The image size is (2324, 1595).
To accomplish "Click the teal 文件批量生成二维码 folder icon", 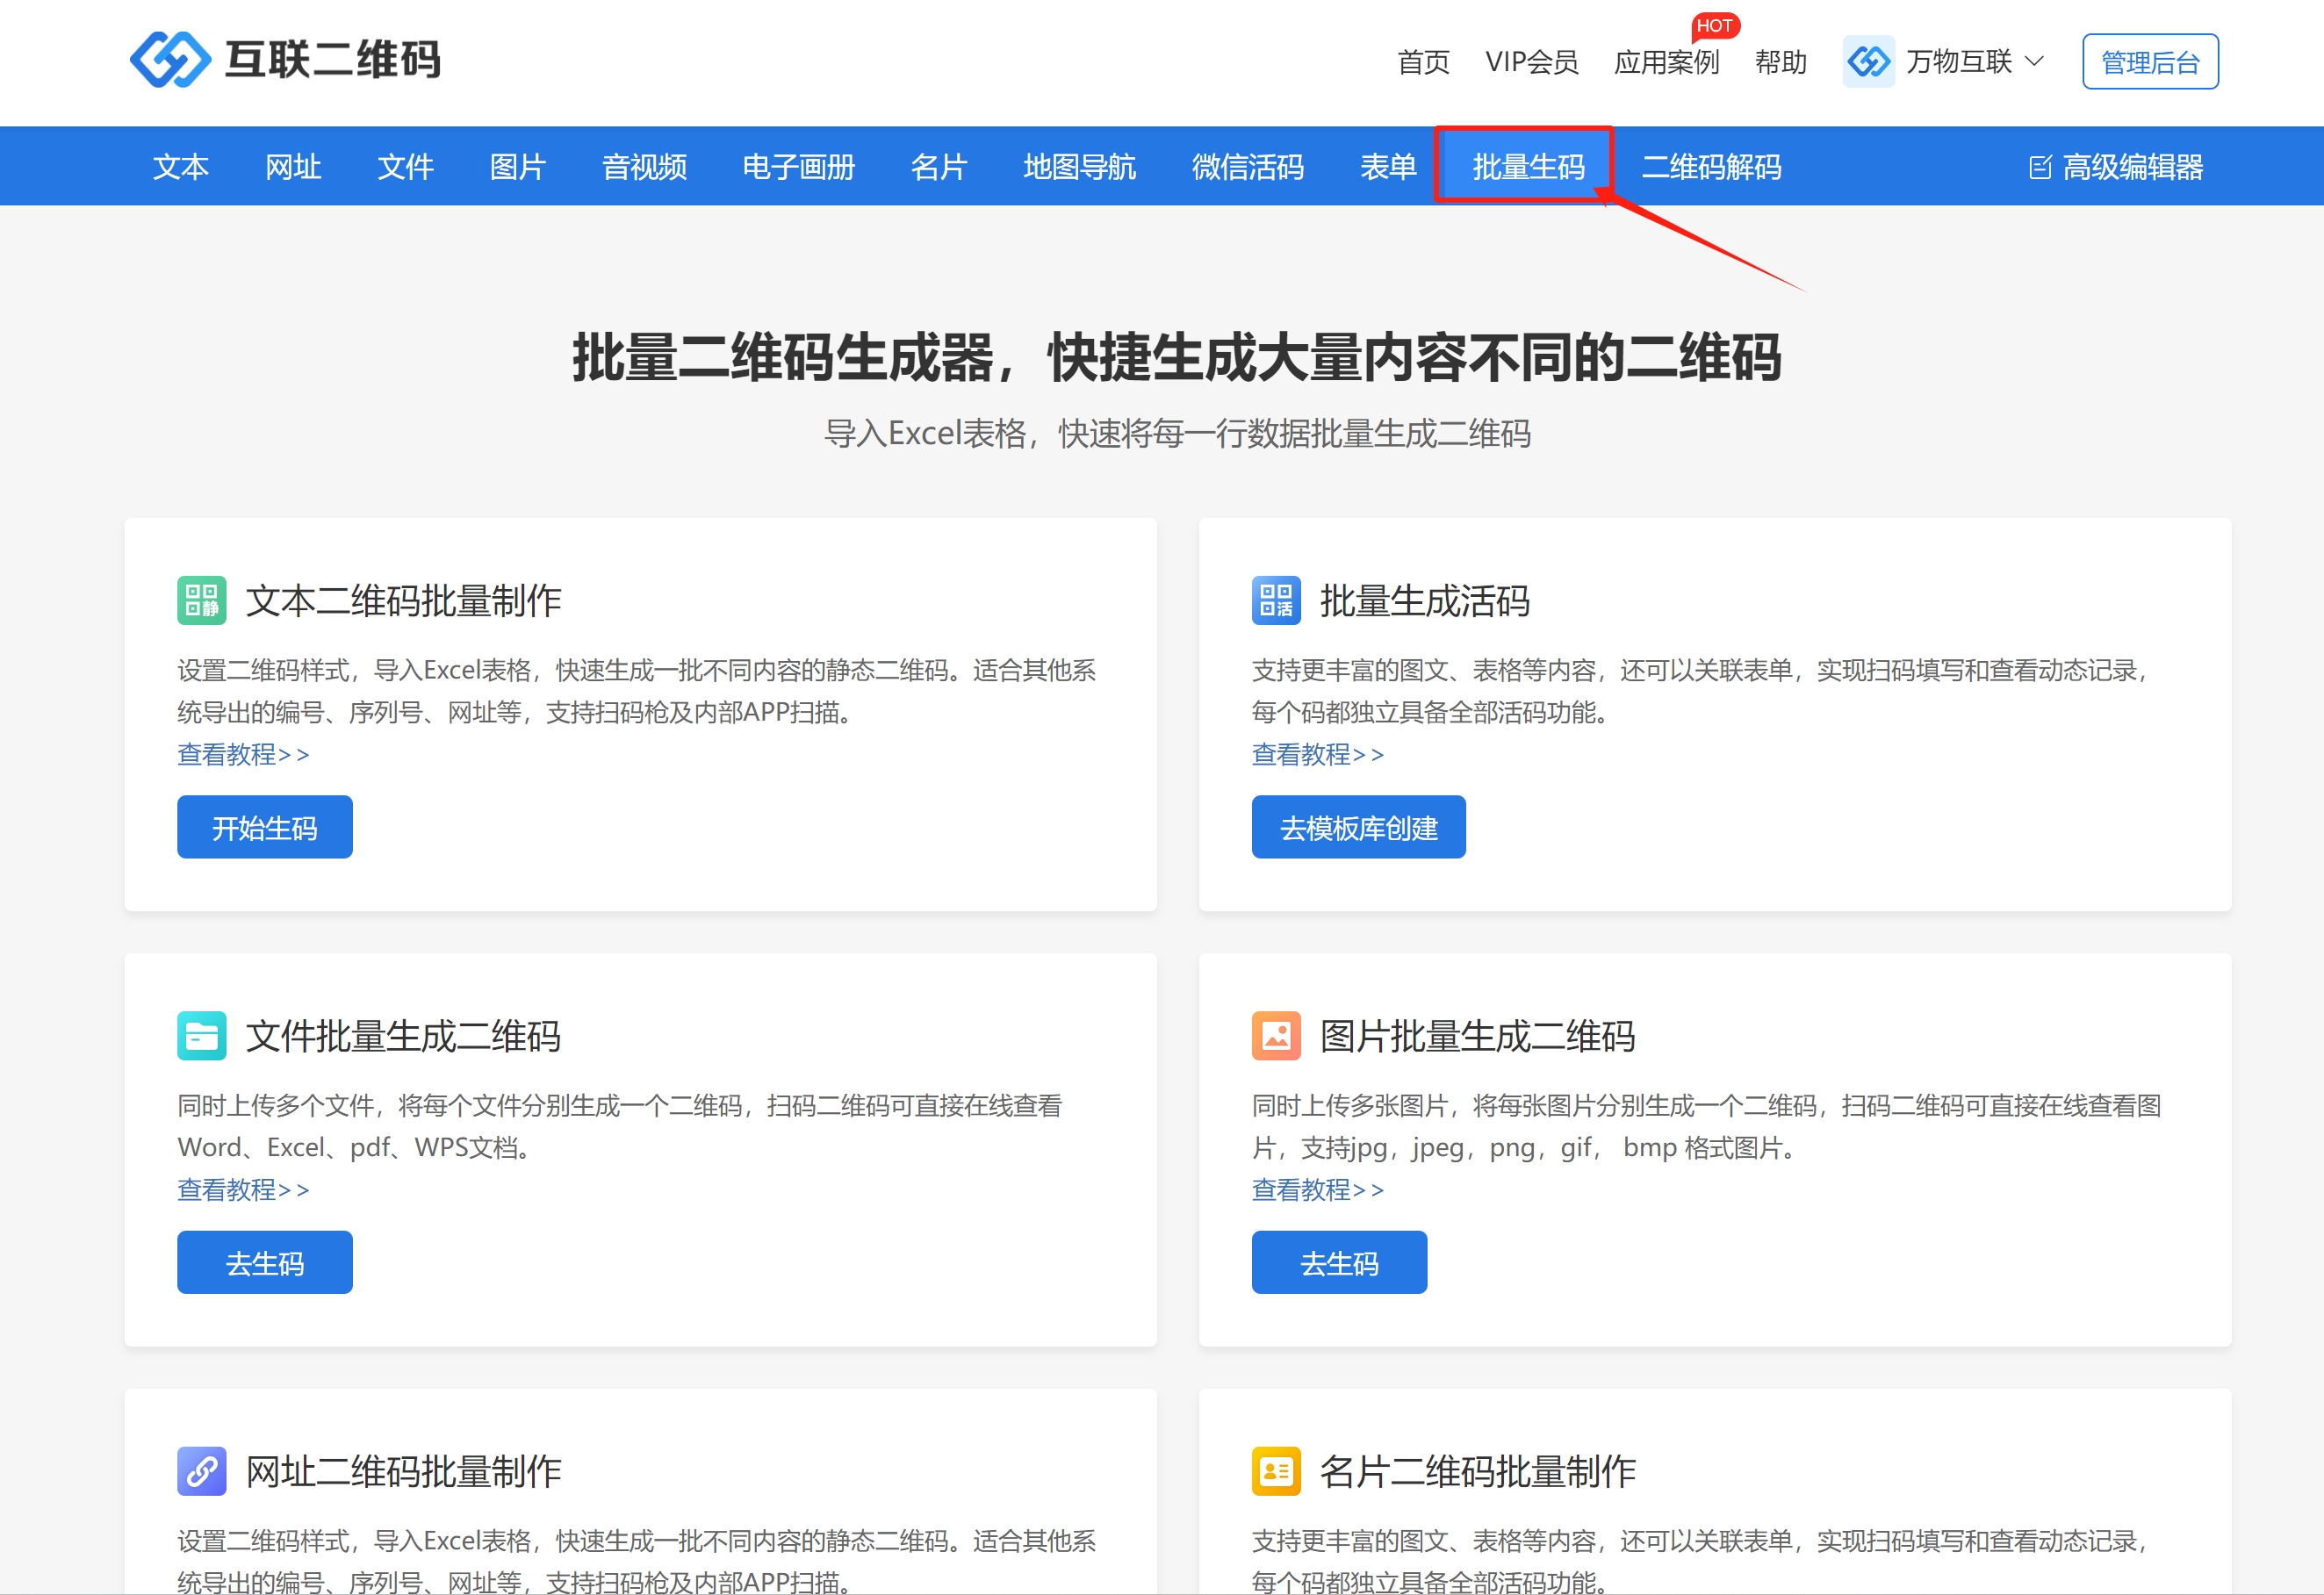I will [x=201, y=1035].
